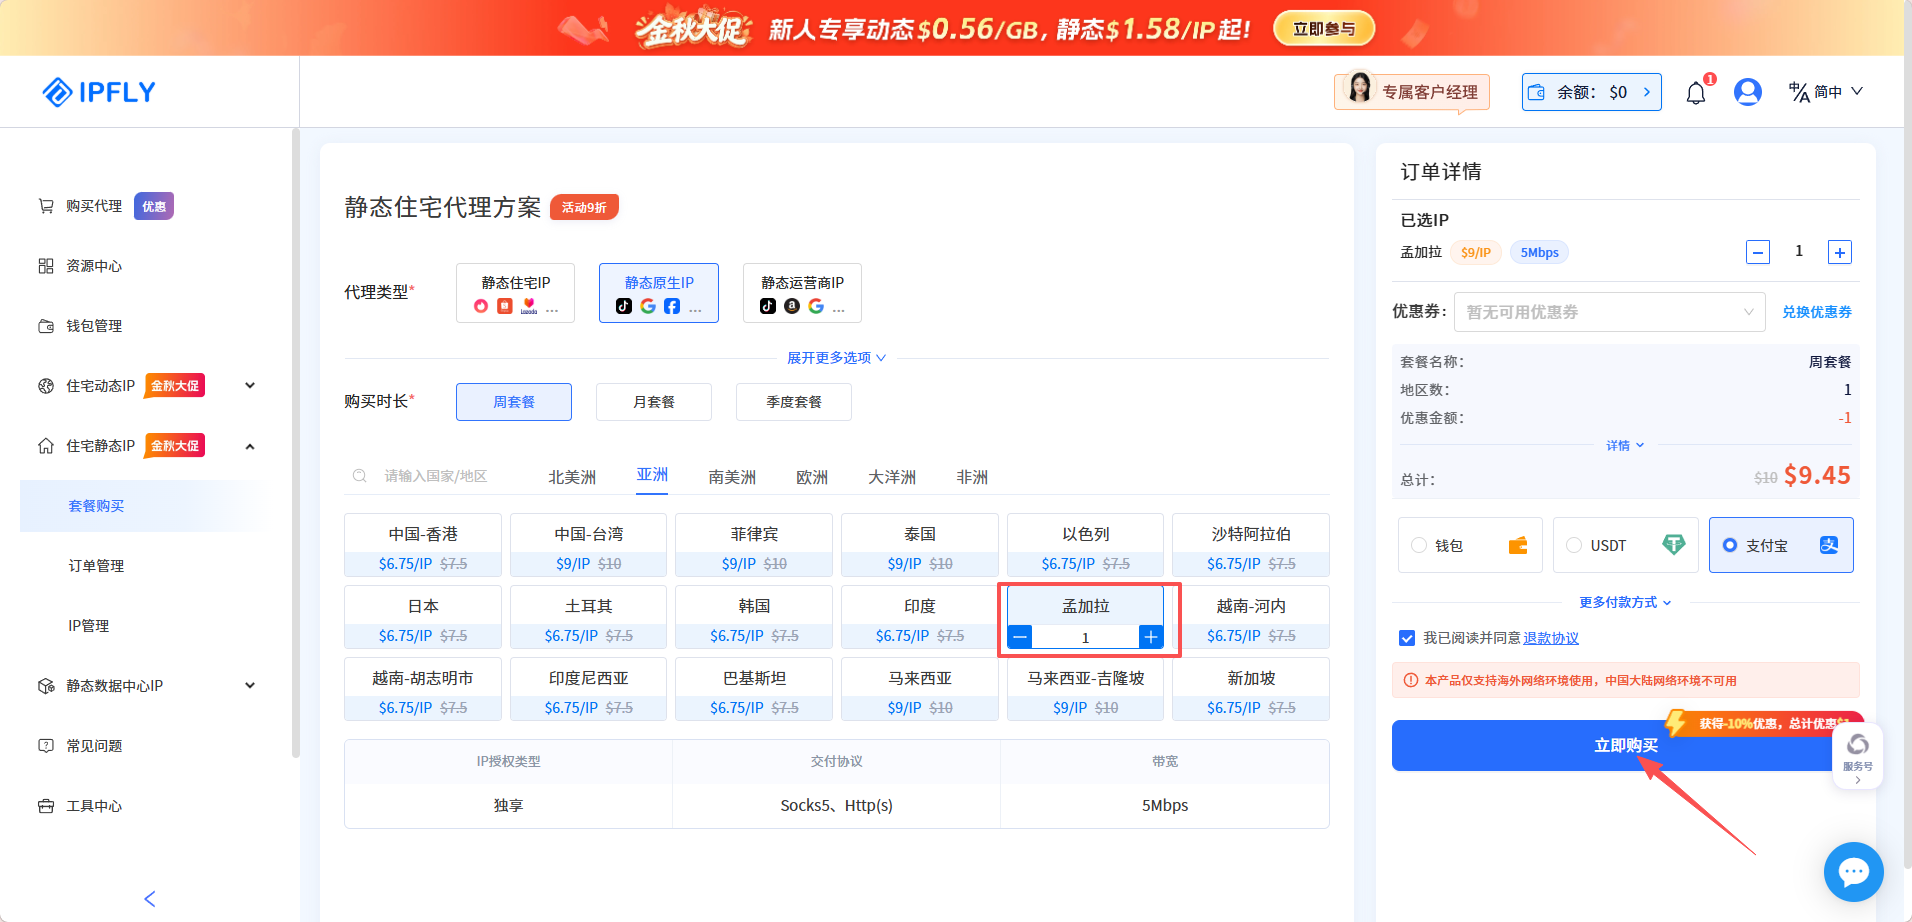Switch to 欧洲 region tab
The height and width of the screenshot is (922, 1912).
coord(812,477)
